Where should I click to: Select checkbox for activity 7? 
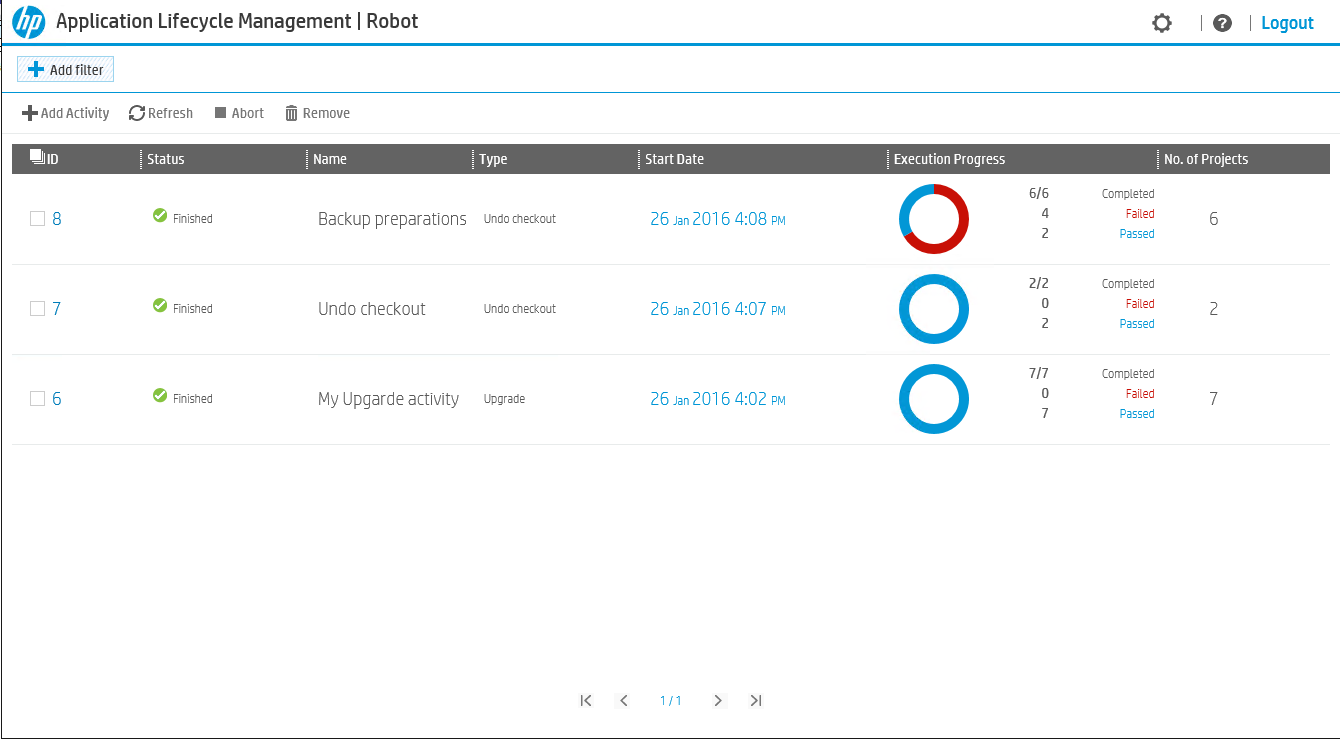tap(37, 309)
